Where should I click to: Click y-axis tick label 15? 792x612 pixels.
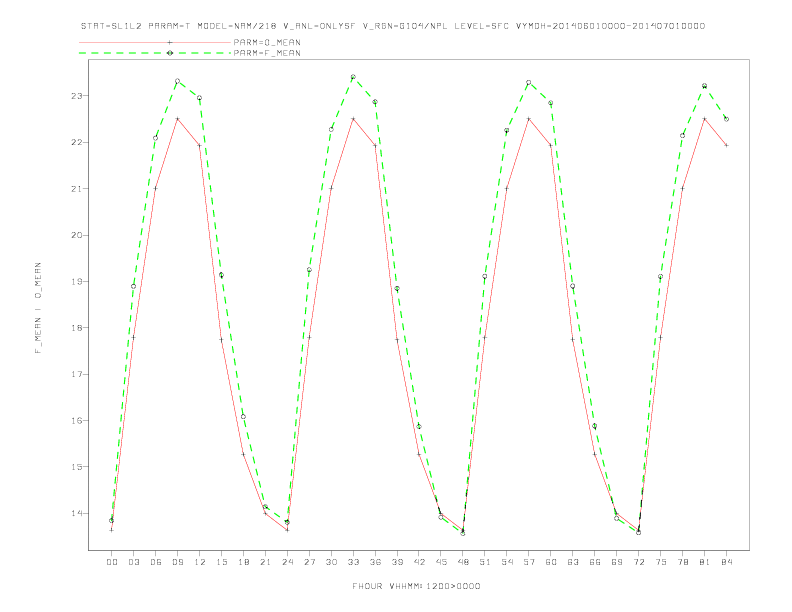pyautogui.click(x=78, y=467)
